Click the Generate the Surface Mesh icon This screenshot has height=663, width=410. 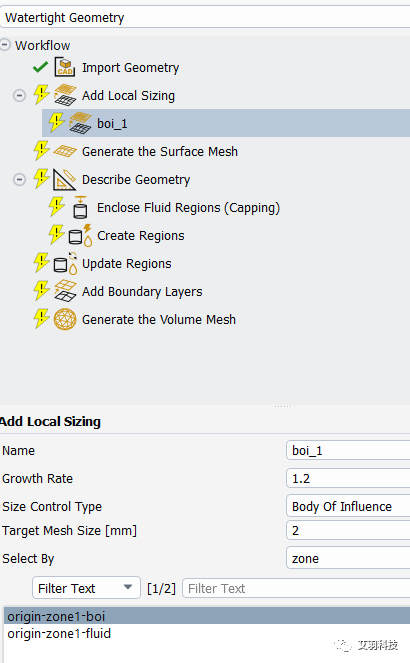click(x=65, y=151)
